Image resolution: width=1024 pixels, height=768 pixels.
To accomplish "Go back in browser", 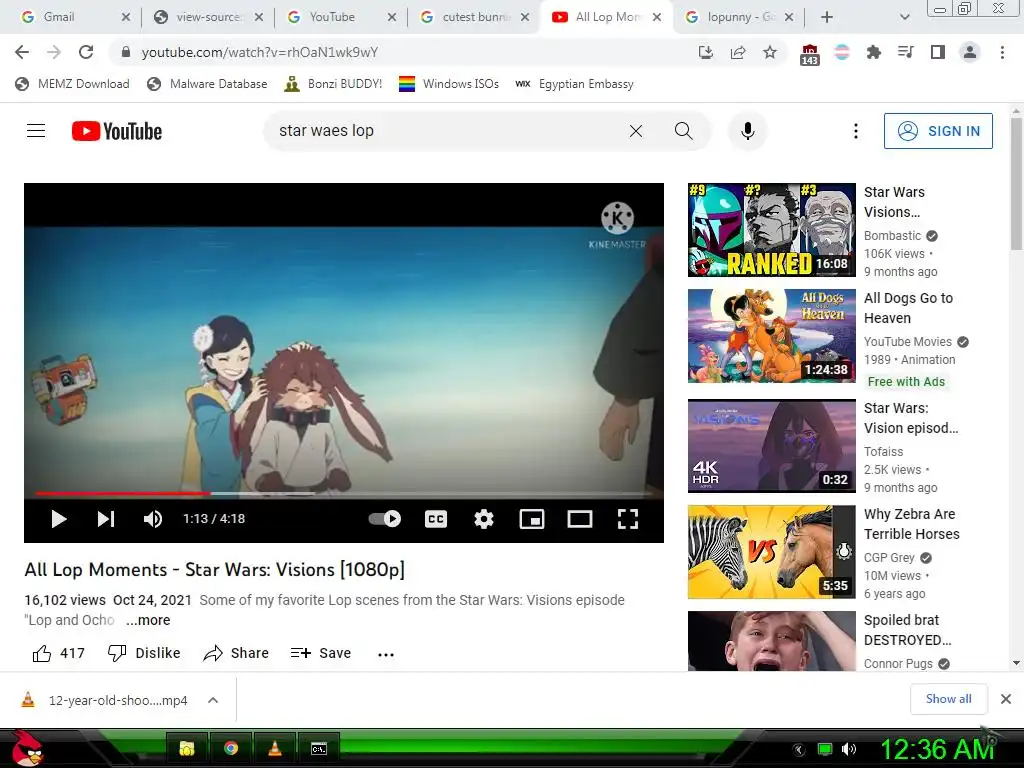I will point(22,52).
